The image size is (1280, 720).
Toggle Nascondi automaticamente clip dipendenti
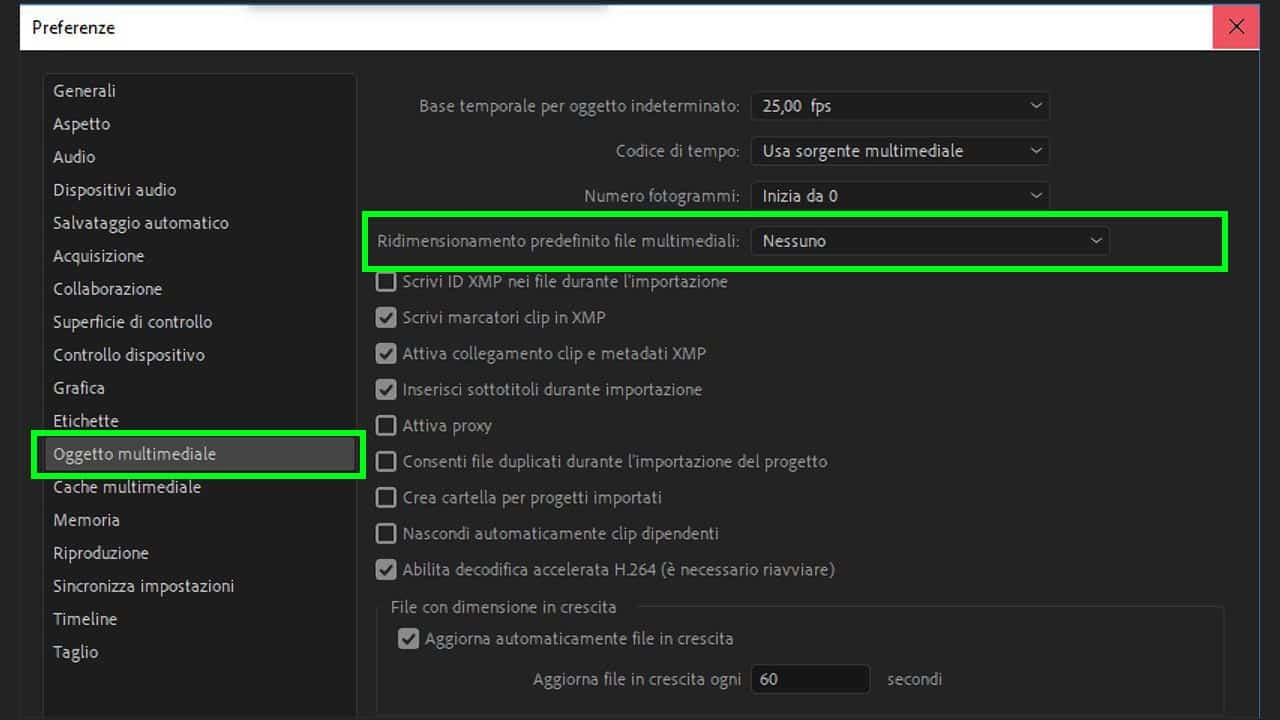click(x=386, y=534)
